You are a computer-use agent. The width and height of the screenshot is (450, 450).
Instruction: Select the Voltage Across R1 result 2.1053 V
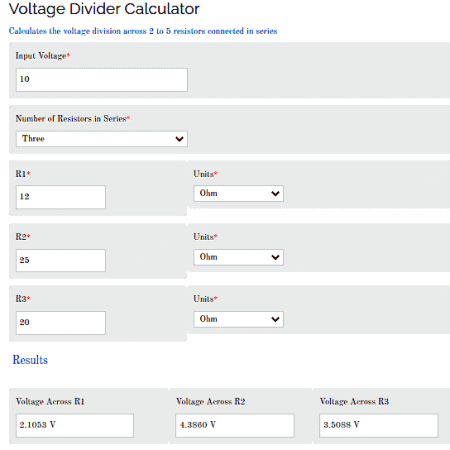coord(75,425)
